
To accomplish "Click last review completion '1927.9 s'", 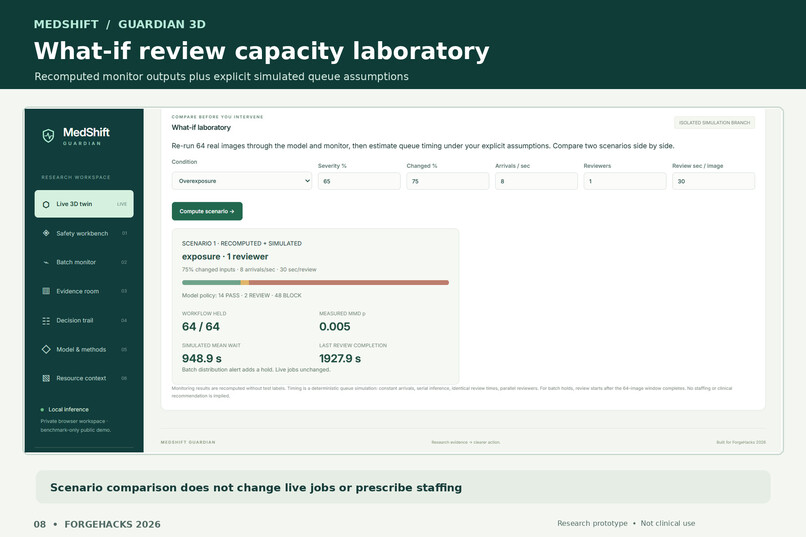I will coord(340,358).
